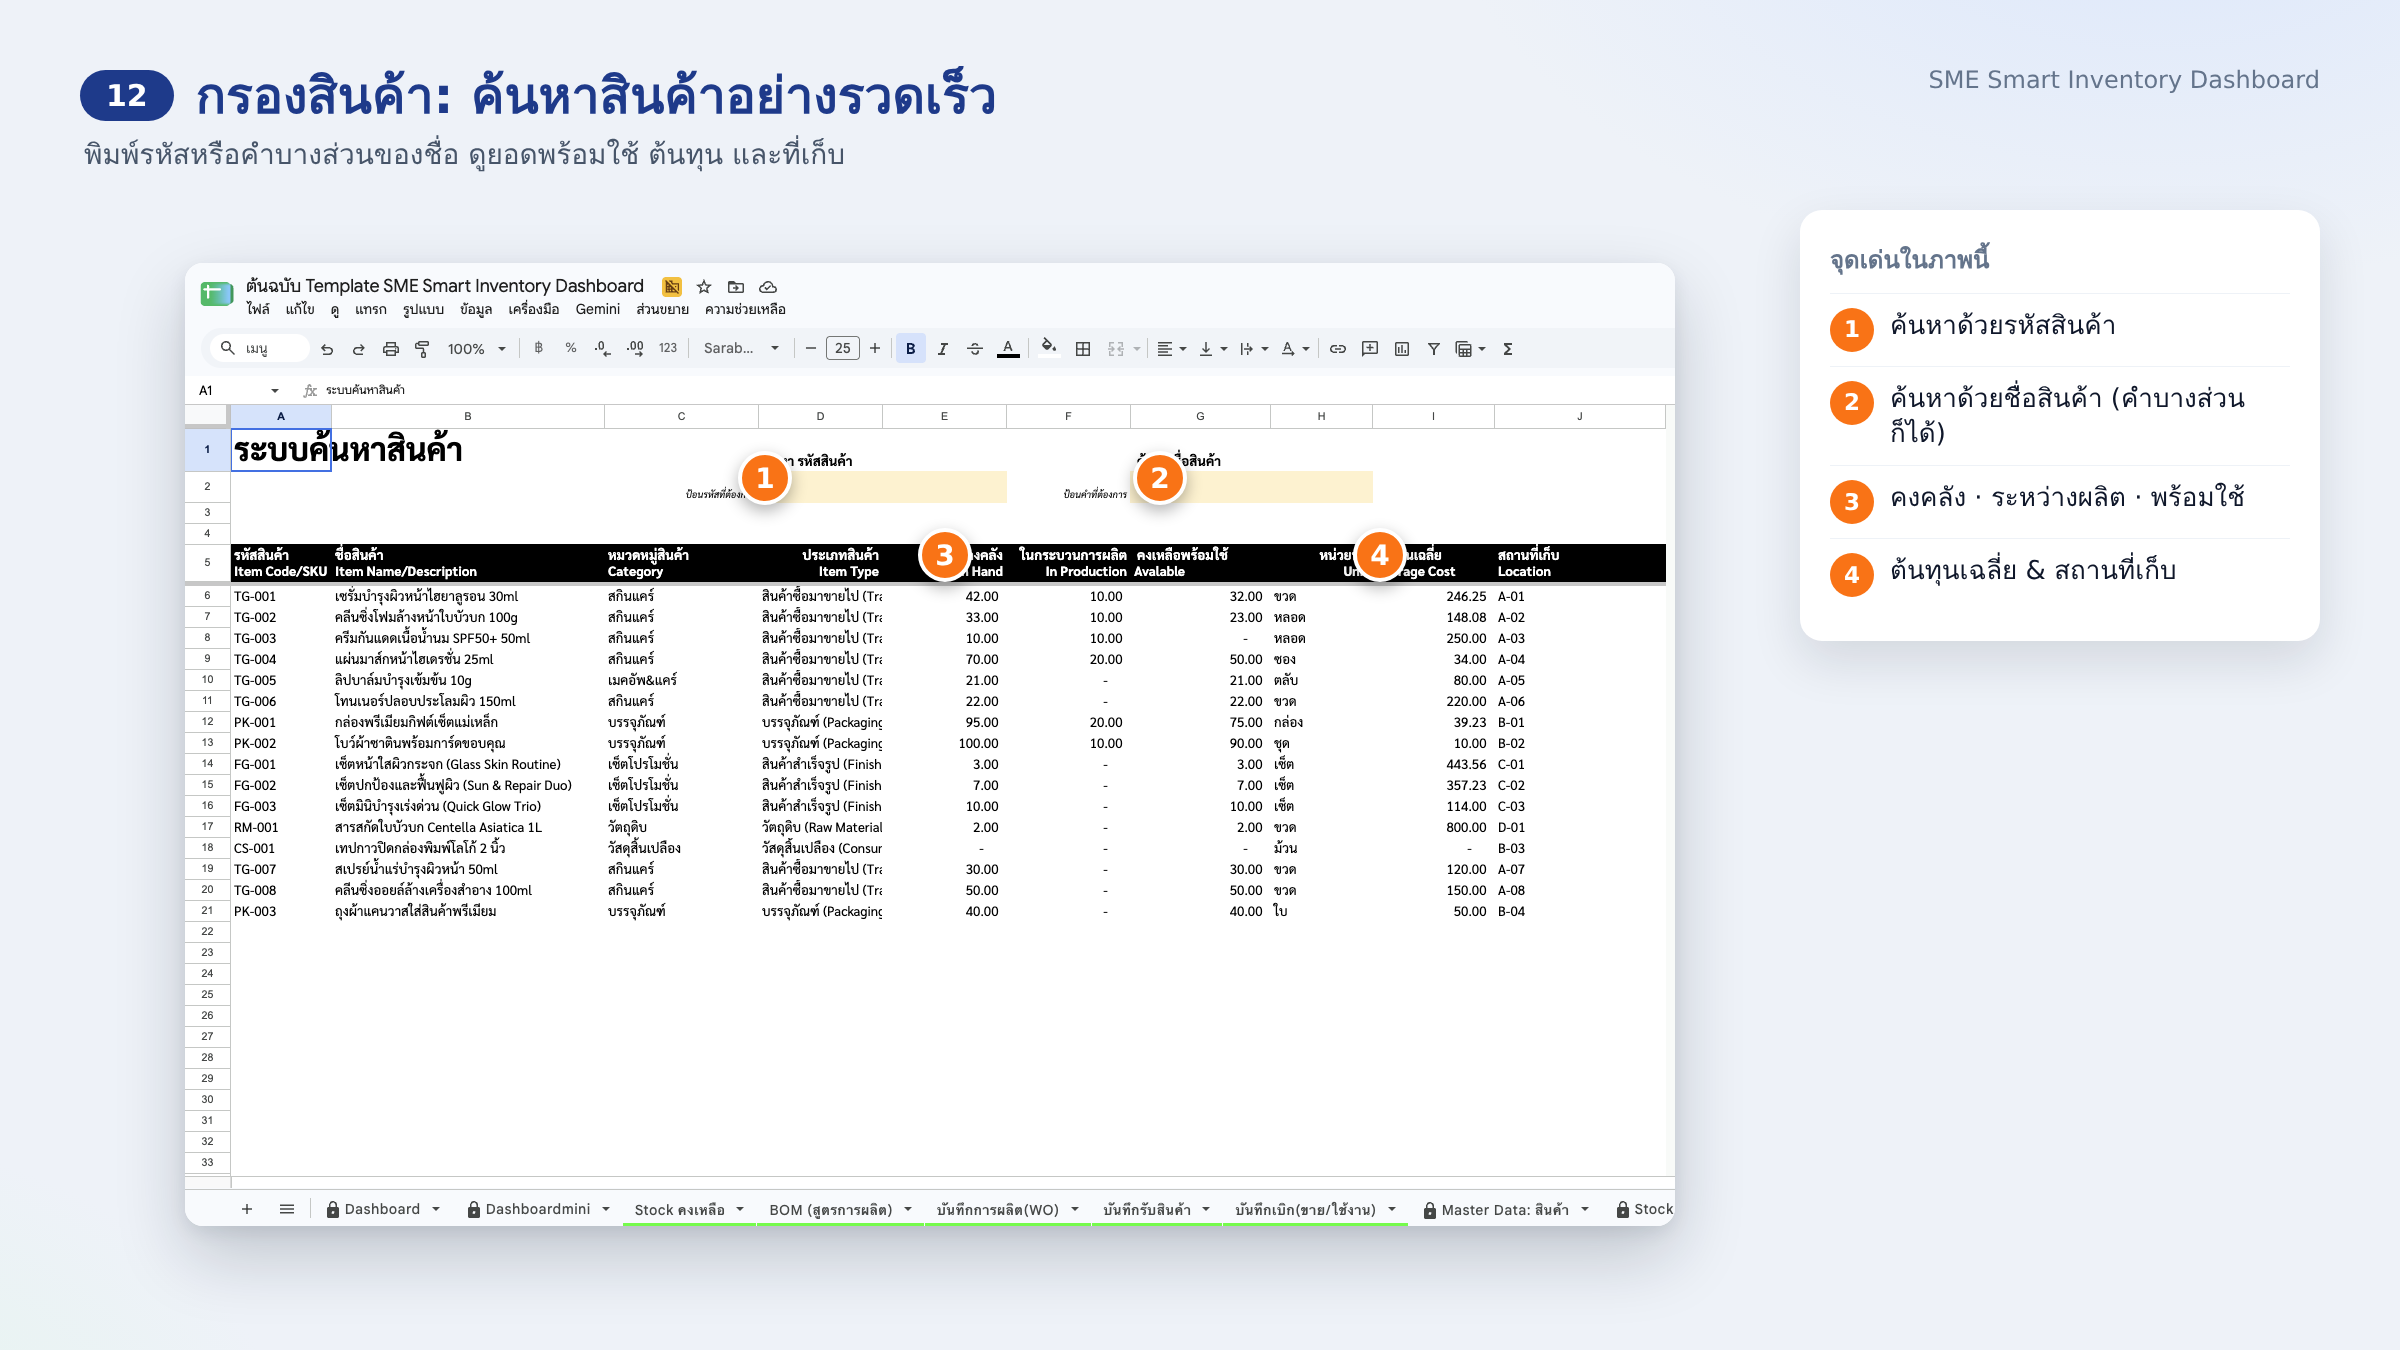Toggle strikethrough formatting button
The height and width of the screenshot is (1350, 2400).
975,348
